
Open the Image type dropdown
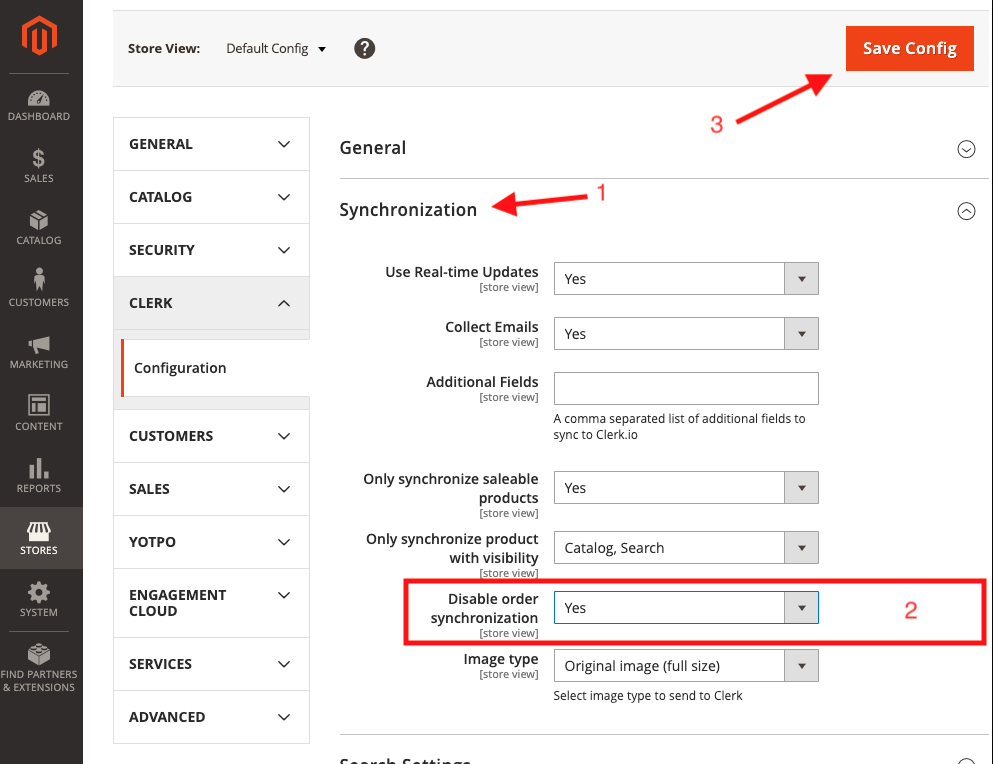686,666
